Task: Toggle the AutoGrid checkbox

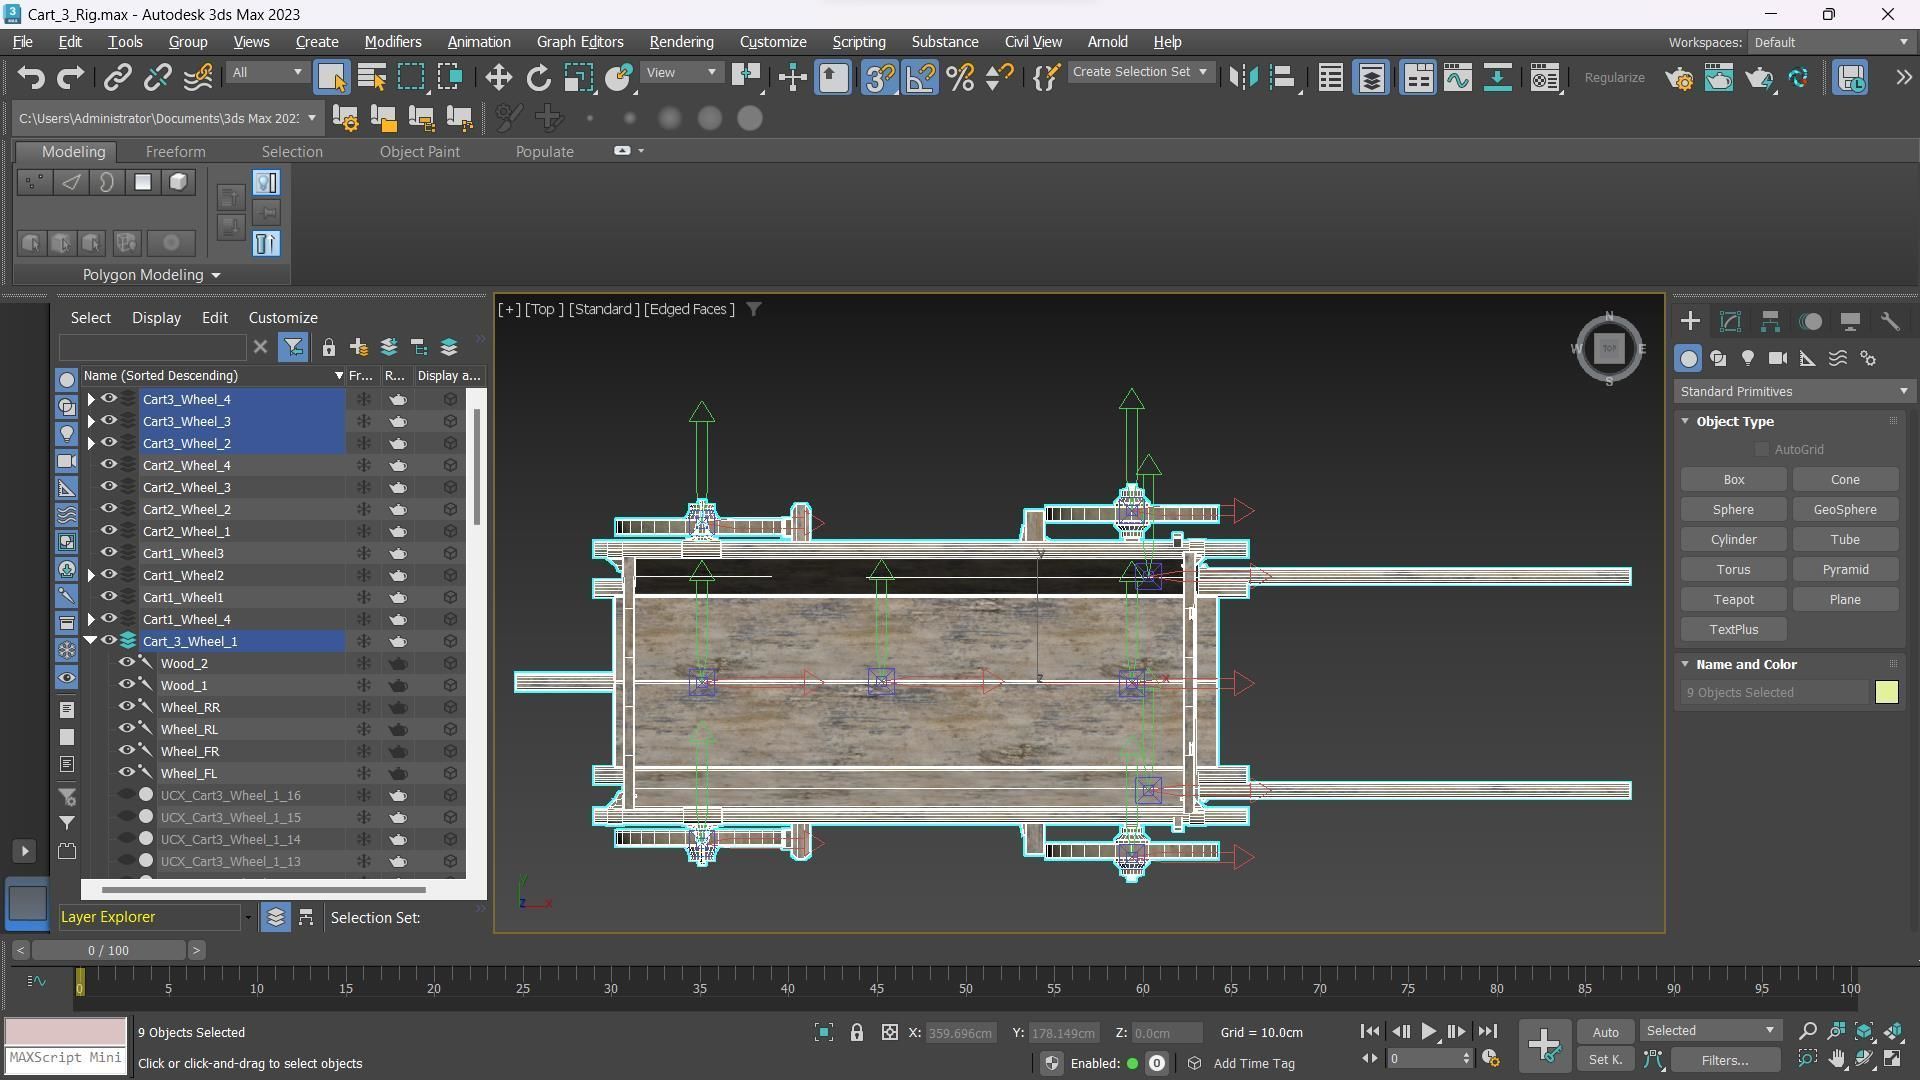Action: pyautogui.click(x=1762, y=450)
